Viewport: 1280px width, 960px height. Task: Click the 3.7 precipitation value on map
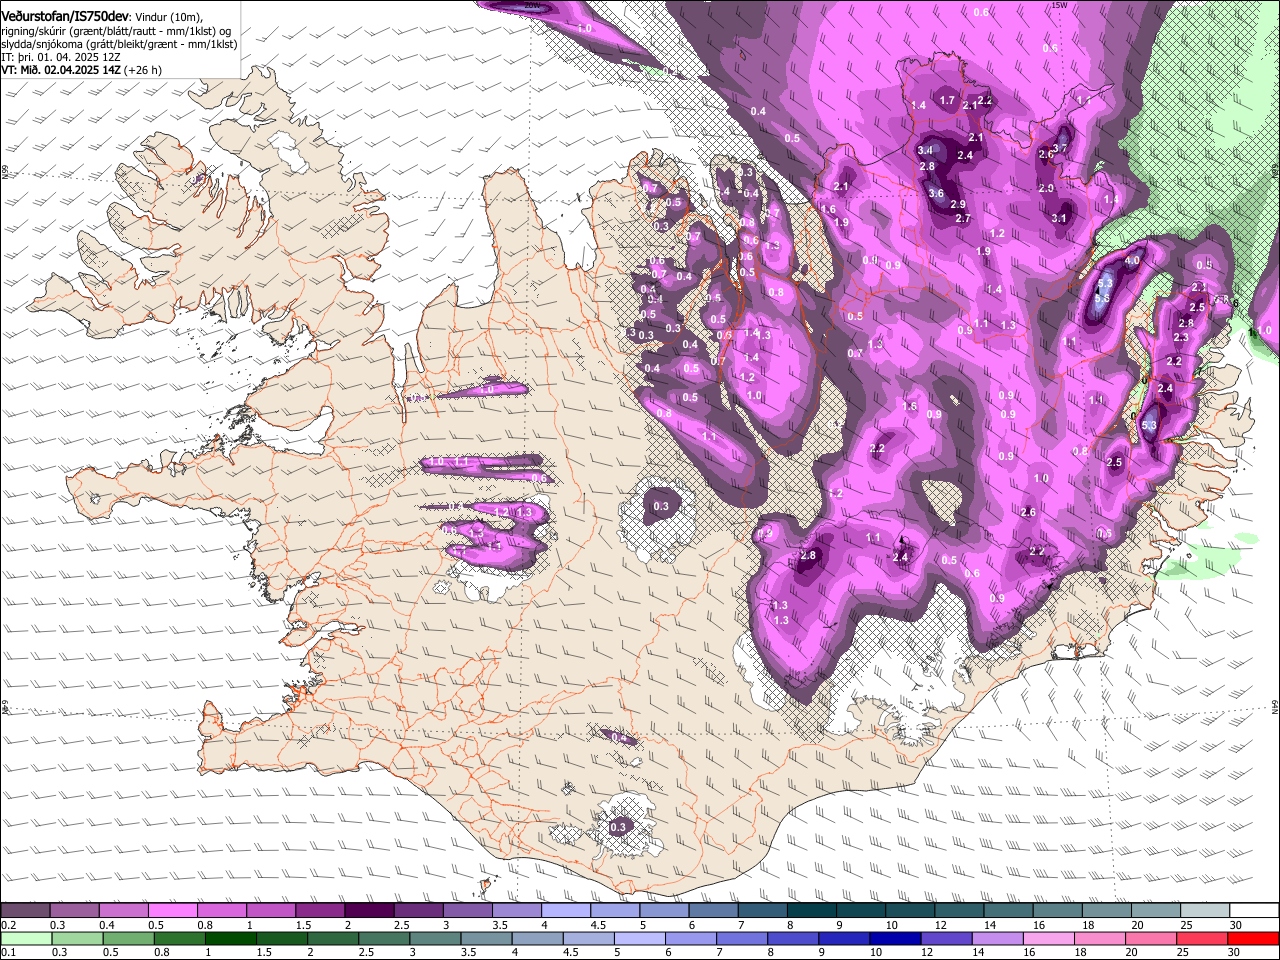click(1060, 149)
